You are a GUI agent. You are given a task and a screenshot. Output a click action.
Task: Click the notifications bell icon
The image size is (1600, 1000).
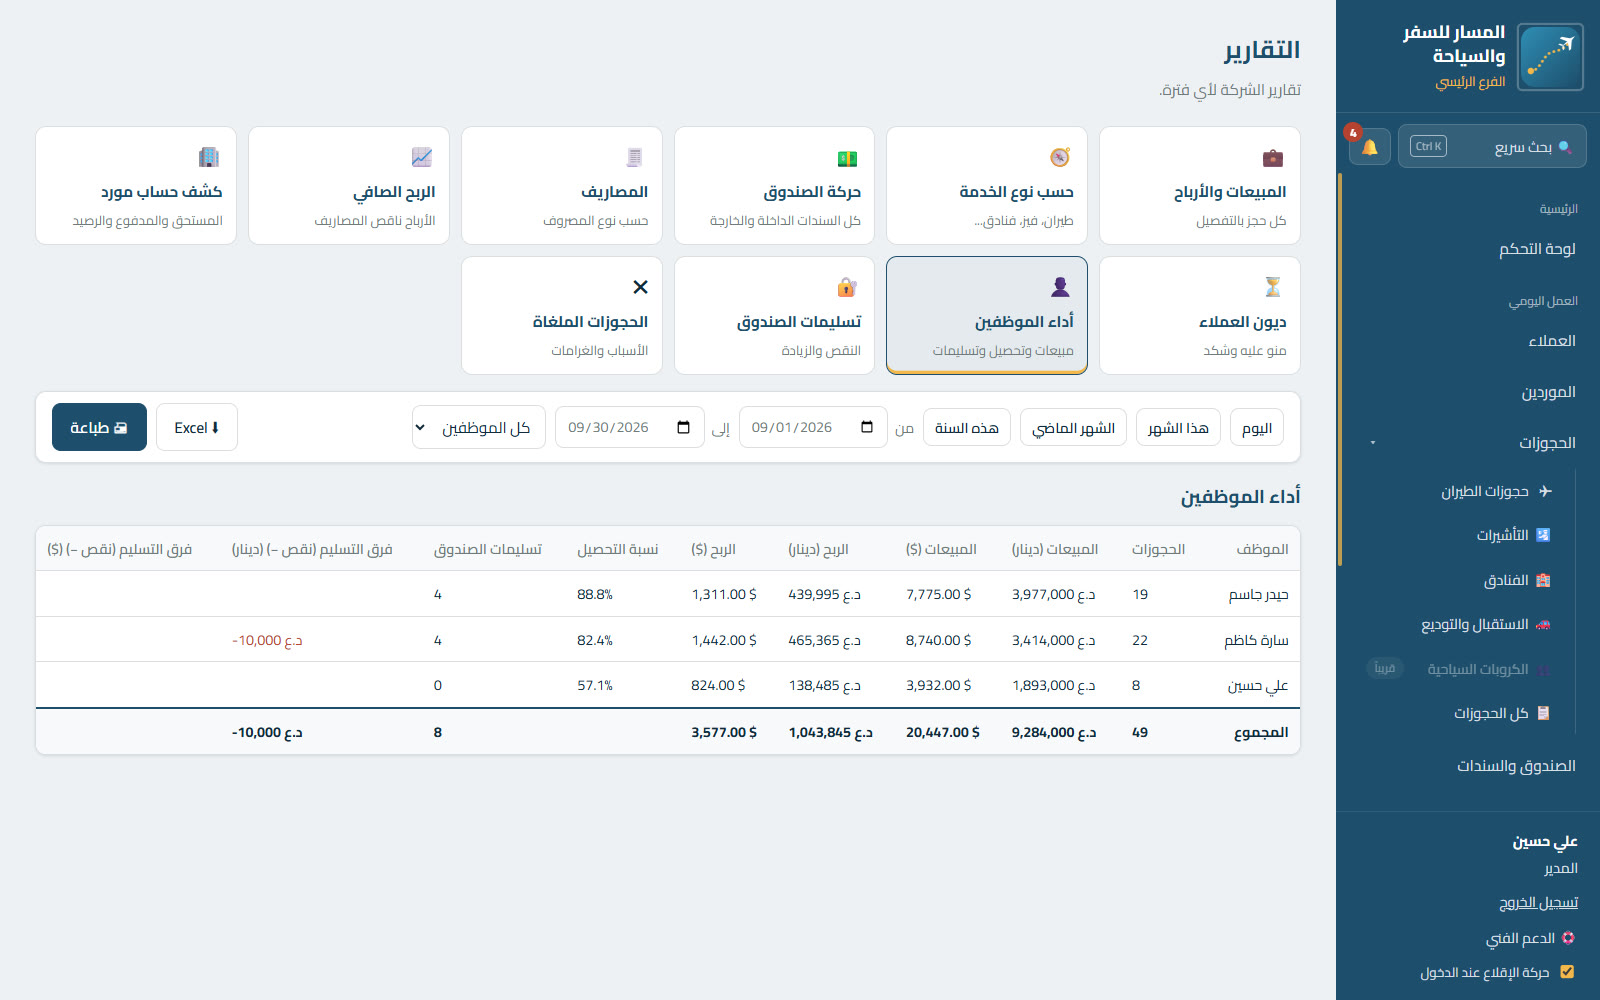pyautogui.click(x=1369, y=147)
